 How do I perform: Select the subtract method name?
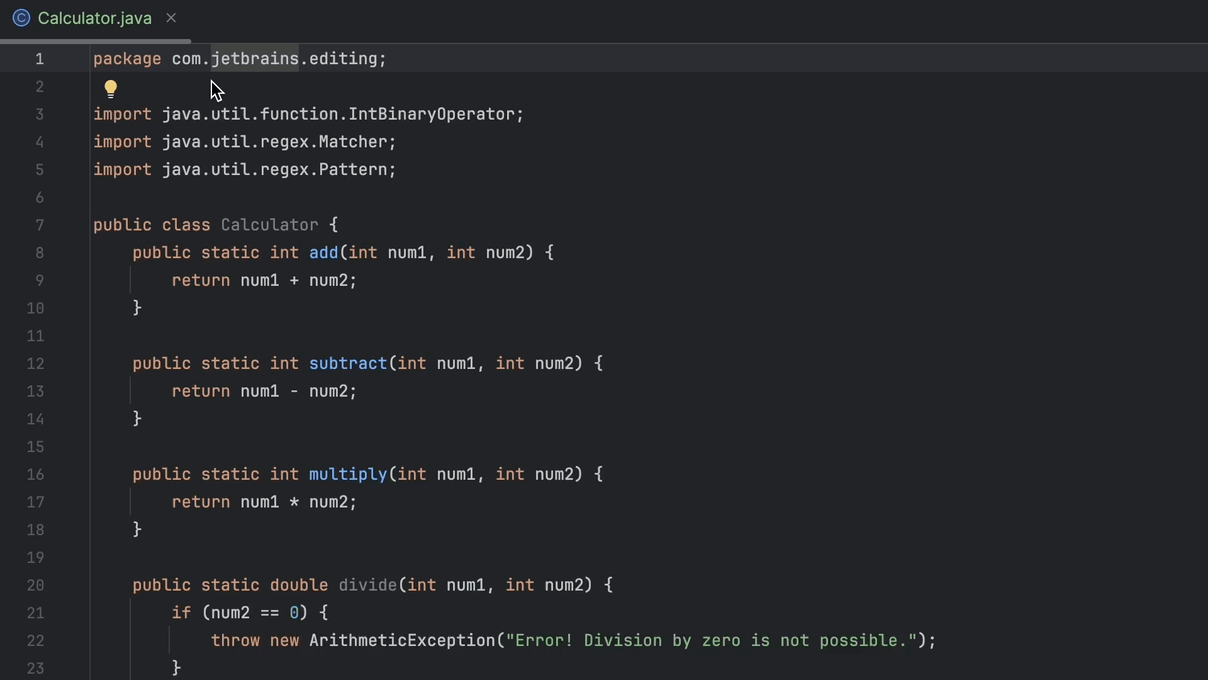[348, 363]
